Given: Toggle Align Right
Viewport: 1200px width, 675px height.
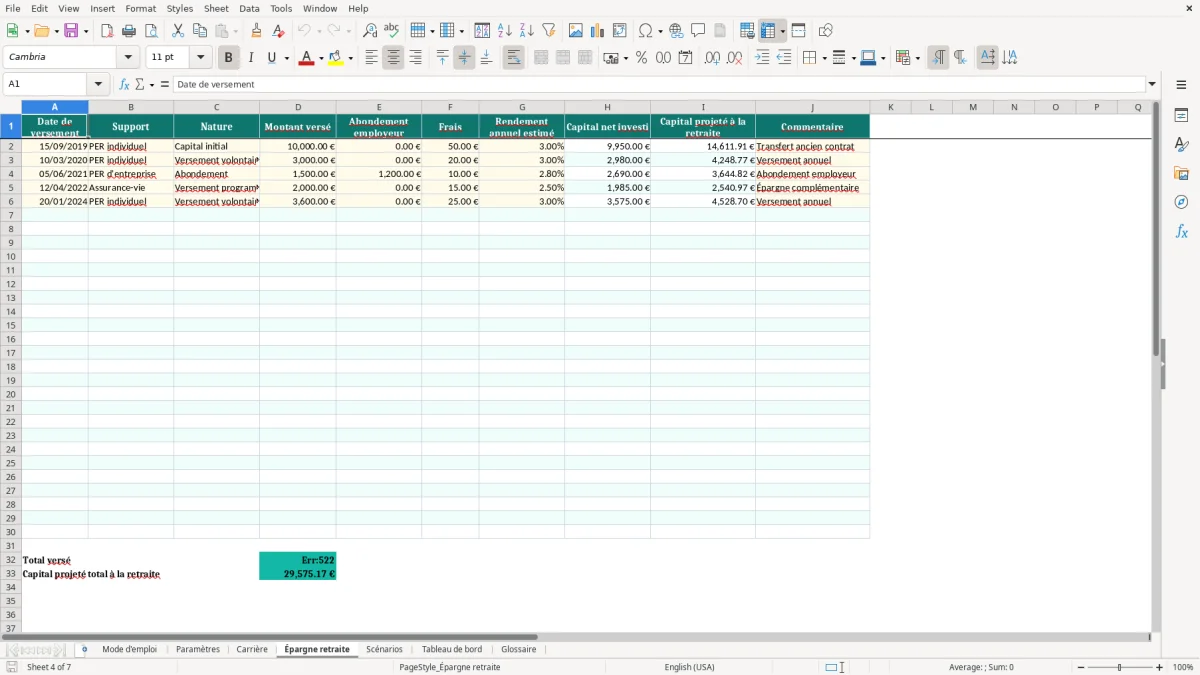Looking at the screenshot, I should point(415,58).
